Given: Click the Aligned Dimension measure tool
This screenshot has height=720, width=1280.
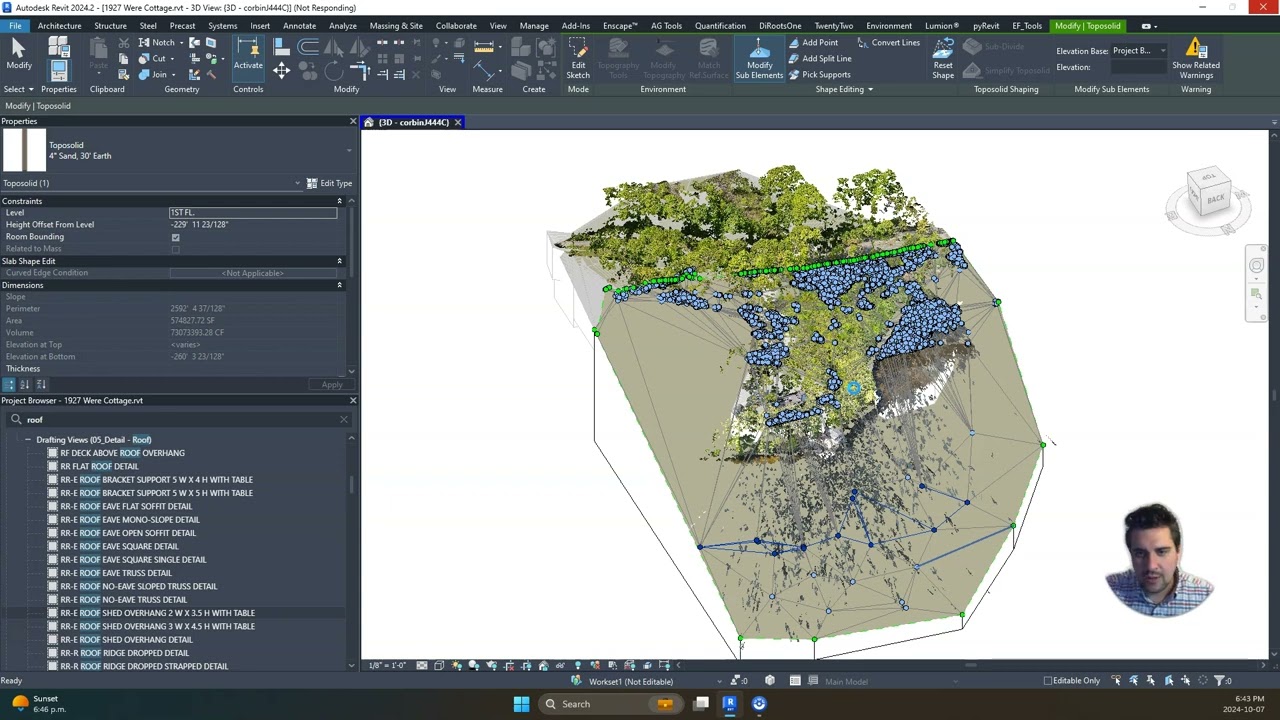Looking at the screenshot, I should tap(484, 48).
